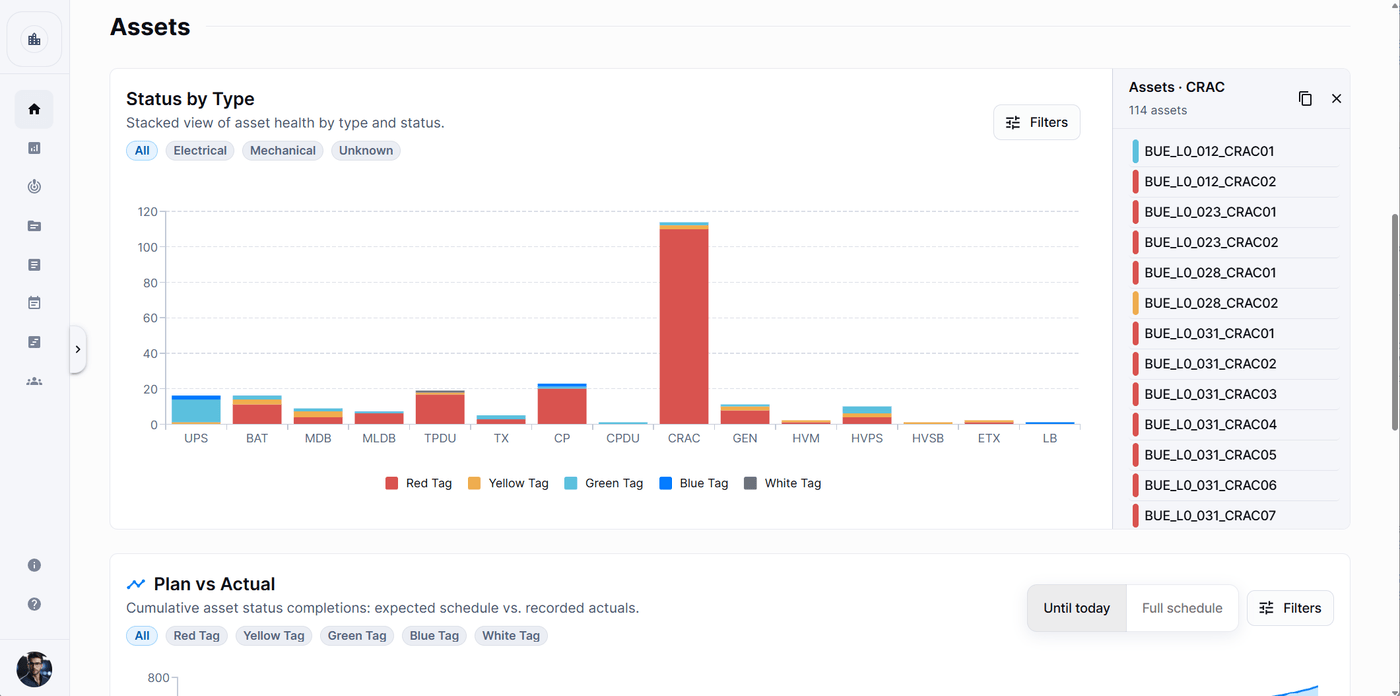Select the All chip under Status by Type
Image resolution: width=1400 pixels, height=696 pixels.
pos(142,151)
